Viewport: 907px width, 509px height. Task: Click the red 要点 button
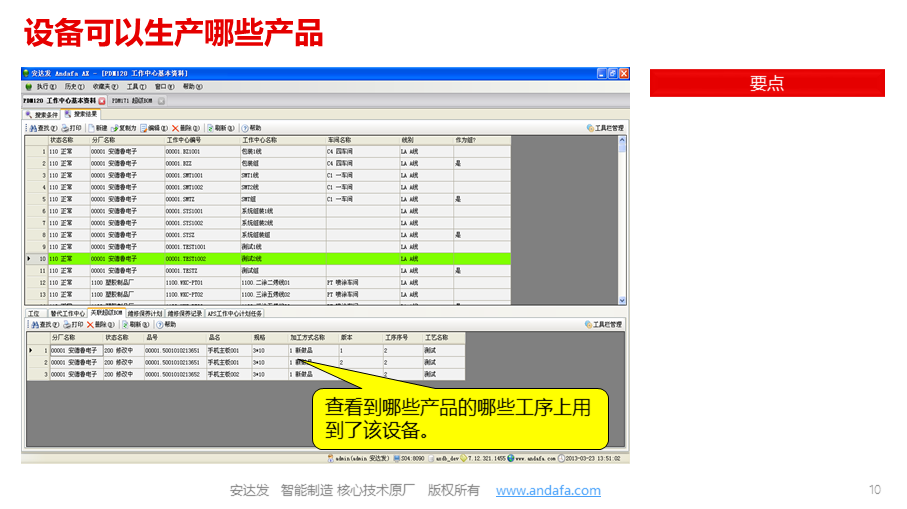(767, 83)
